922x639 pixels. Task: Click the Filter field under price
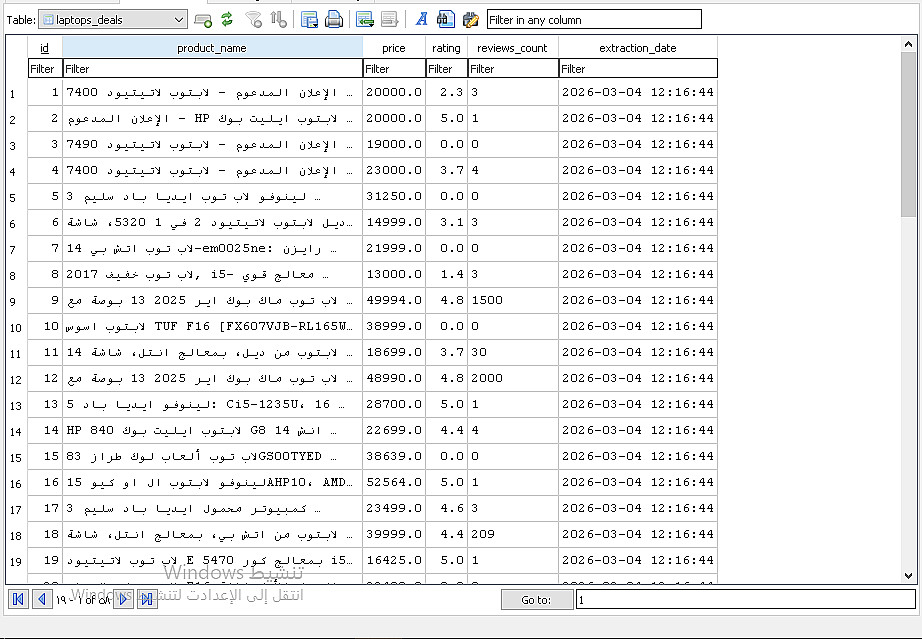[x=394, y=69]
